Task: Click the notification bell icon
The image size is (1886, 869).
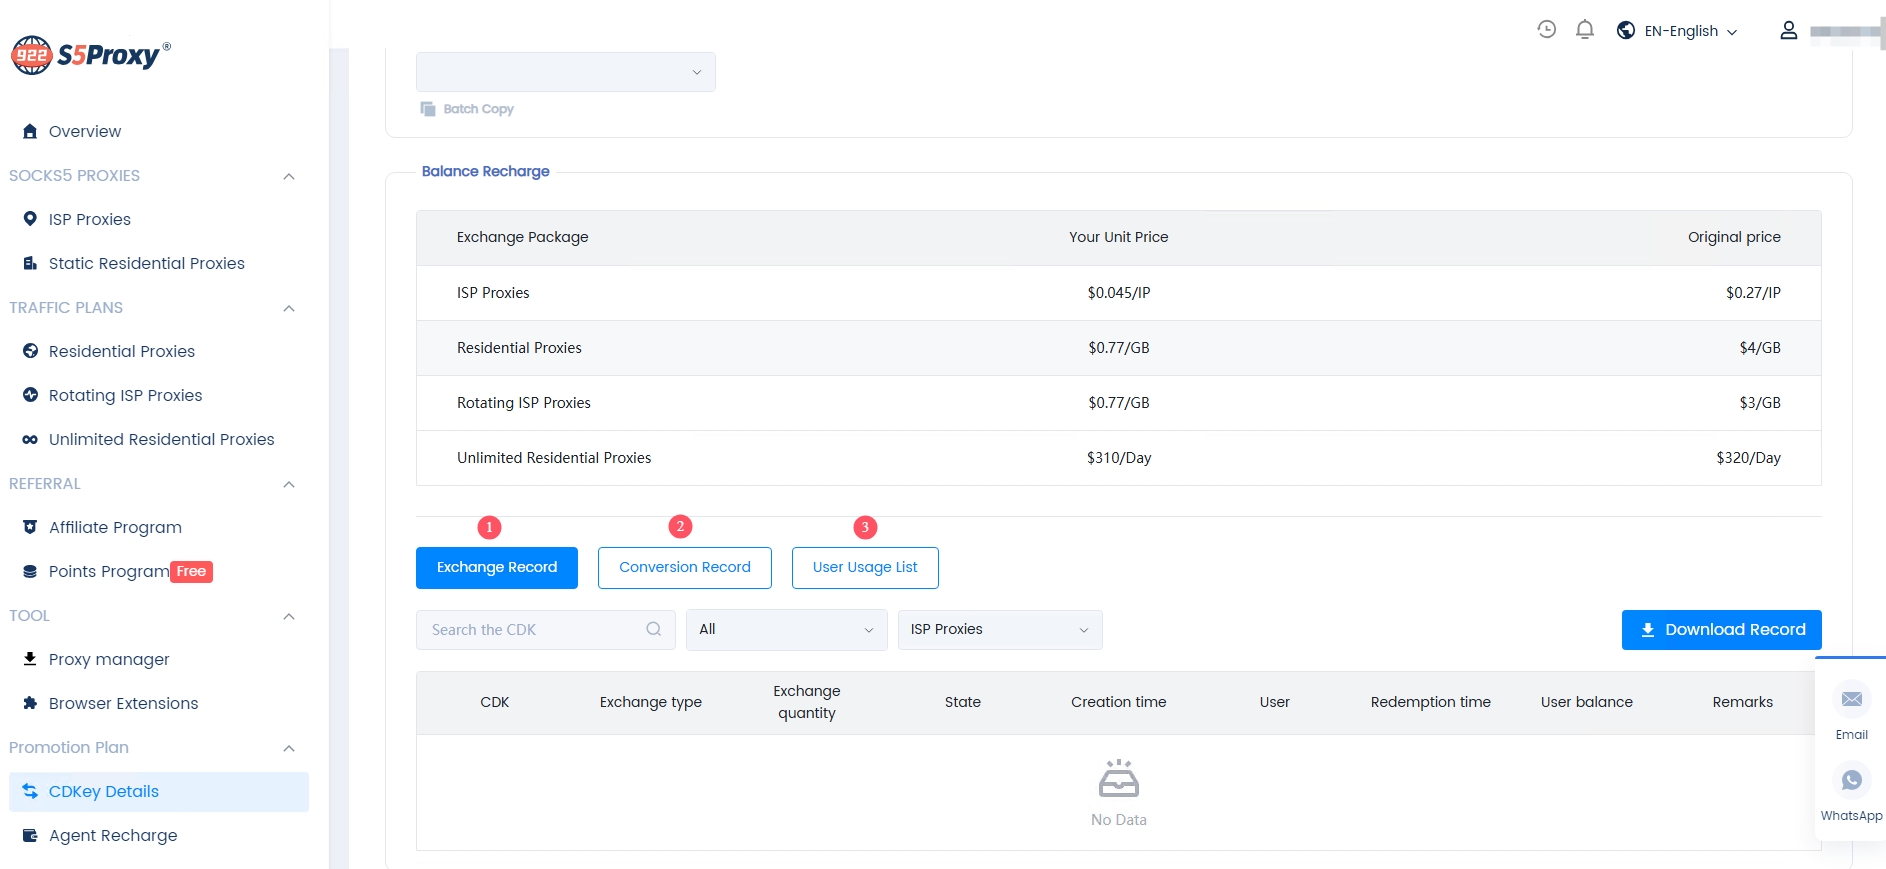Action: (1585, 30)
